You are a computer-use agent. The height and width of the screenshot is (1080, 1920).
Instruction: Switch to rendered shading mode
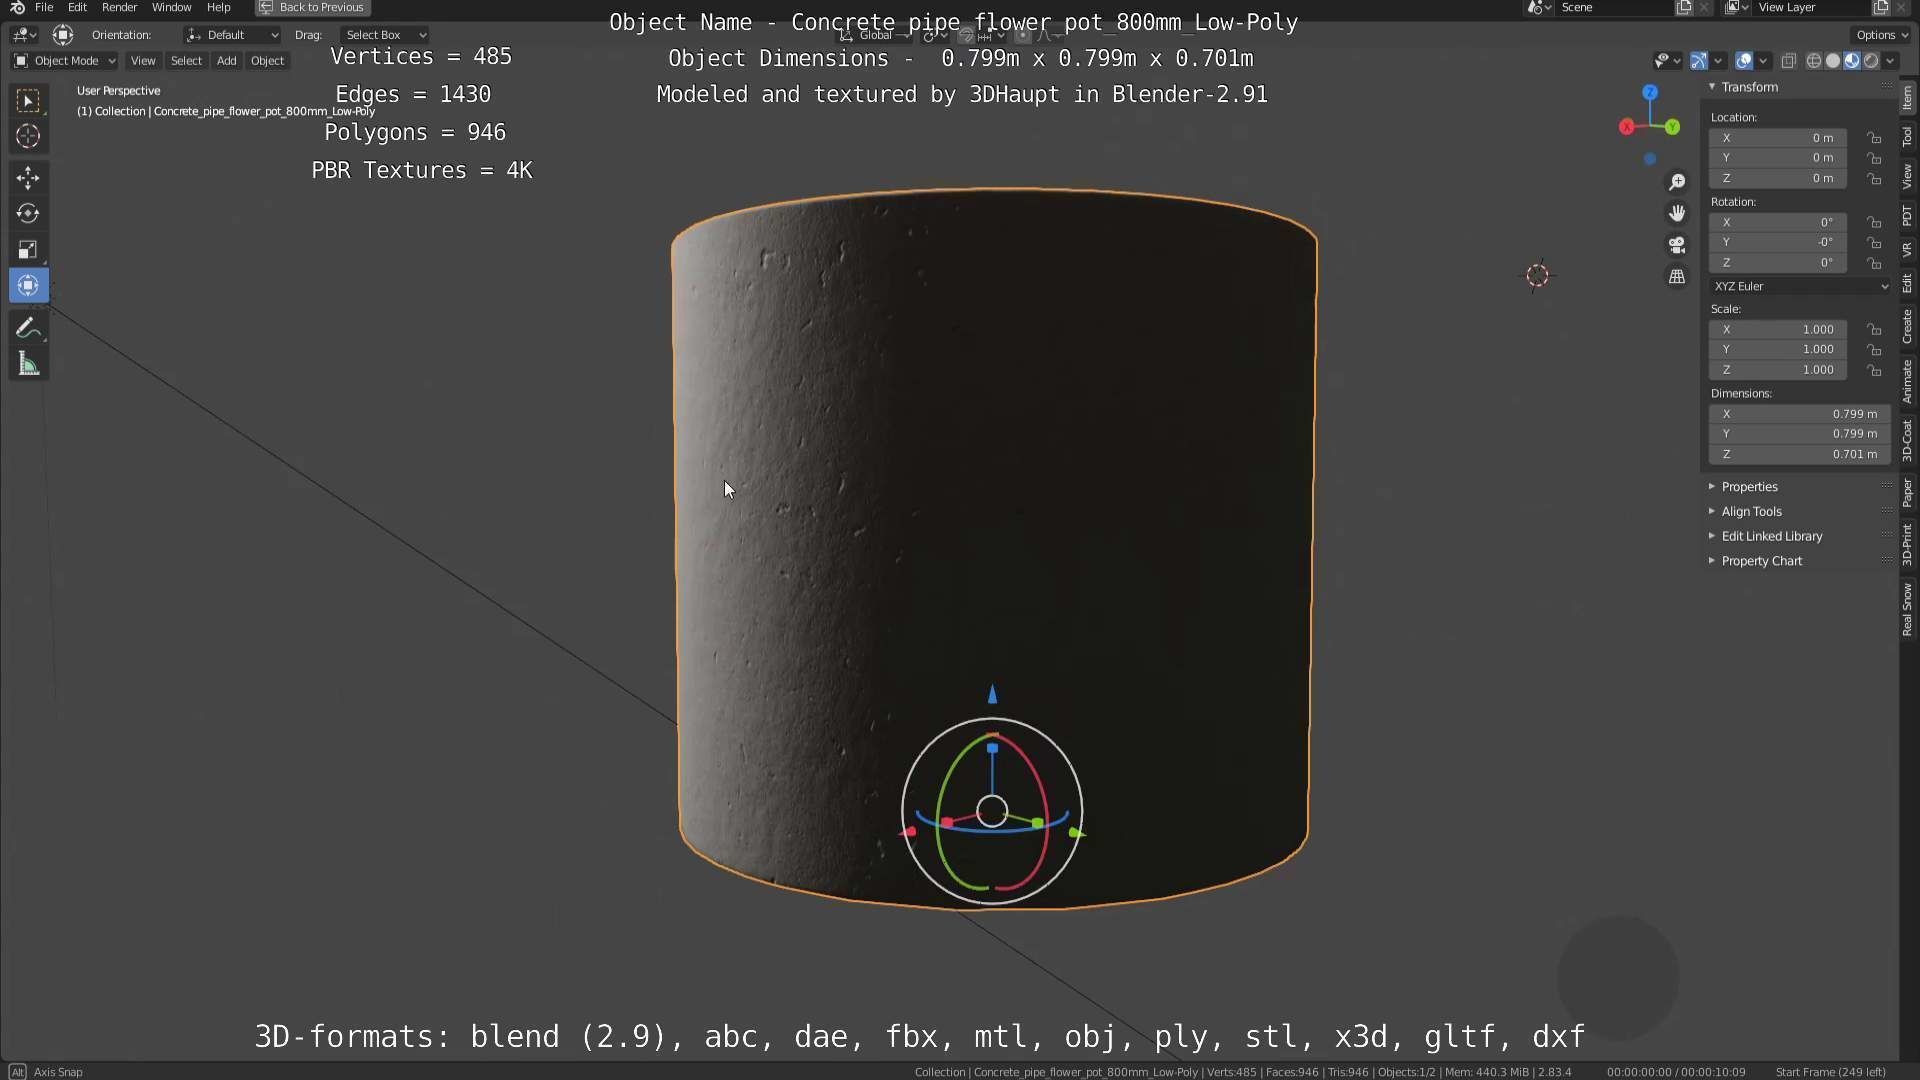tap(1870, 61)
